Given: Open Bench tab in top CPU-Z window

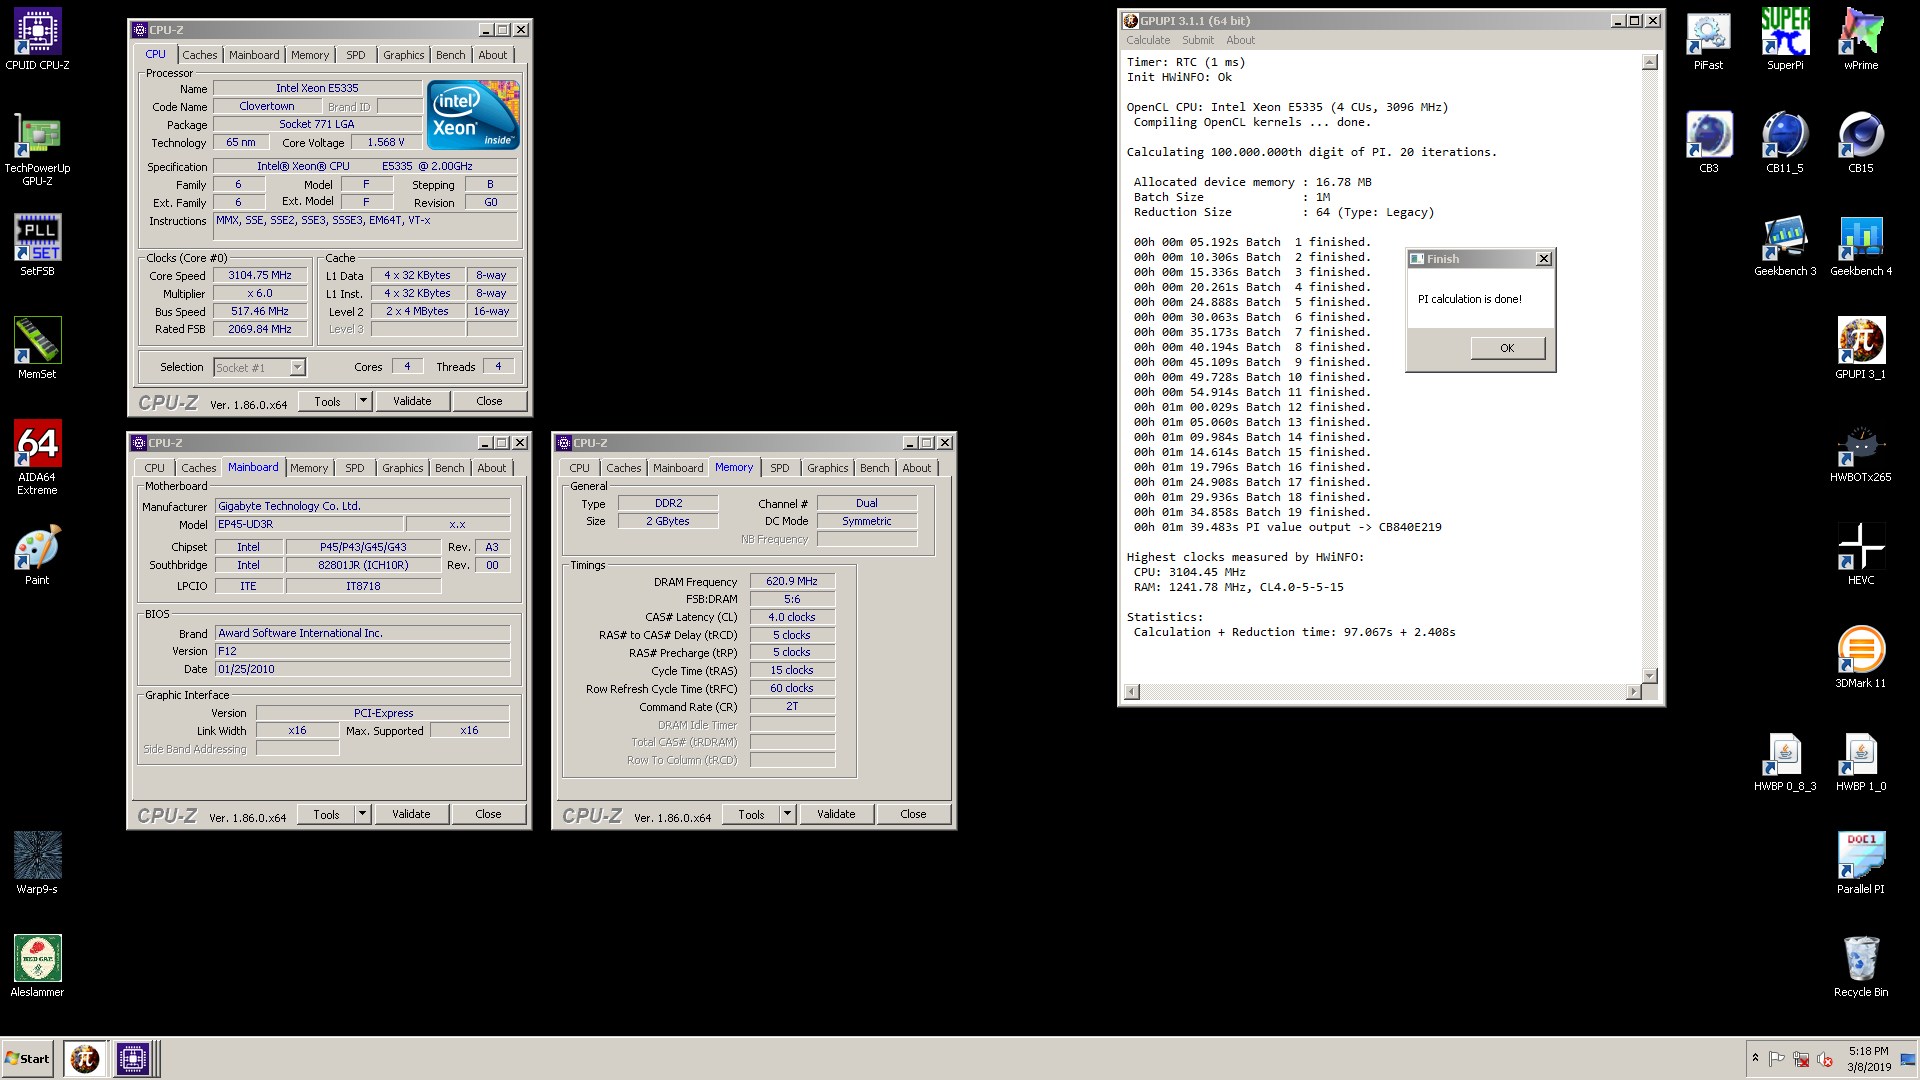Looking at the screenshot, I should [450, 55].
